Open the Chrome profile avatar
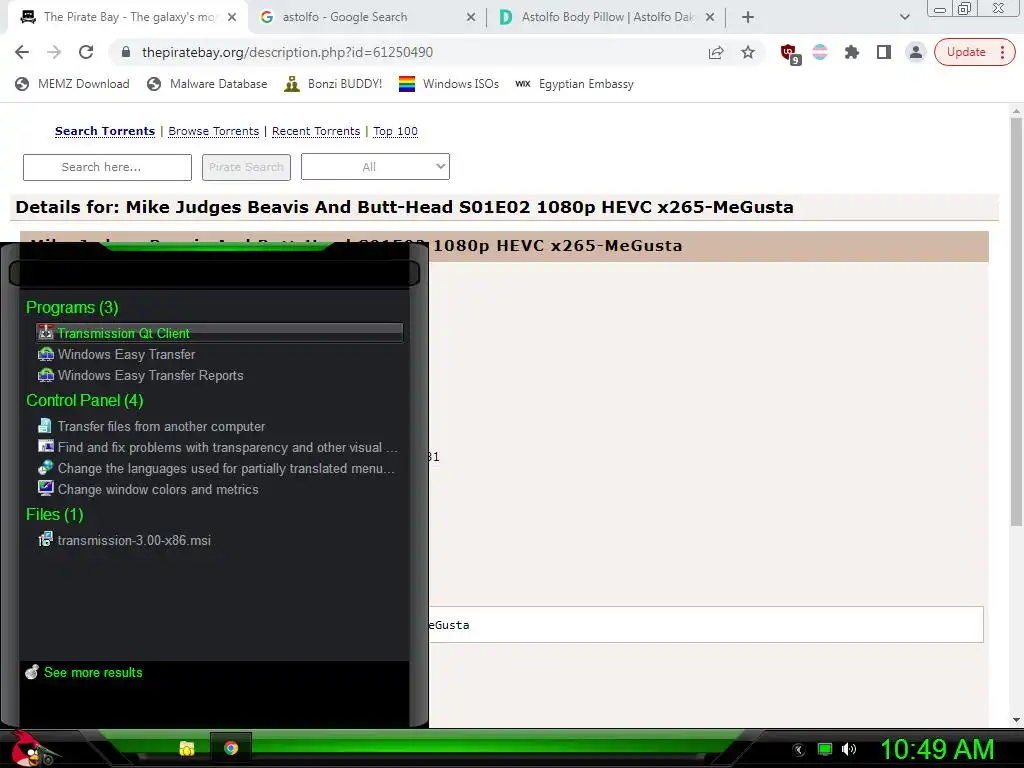The width and height of the screenshot is (1024, 768). [916, 52]
